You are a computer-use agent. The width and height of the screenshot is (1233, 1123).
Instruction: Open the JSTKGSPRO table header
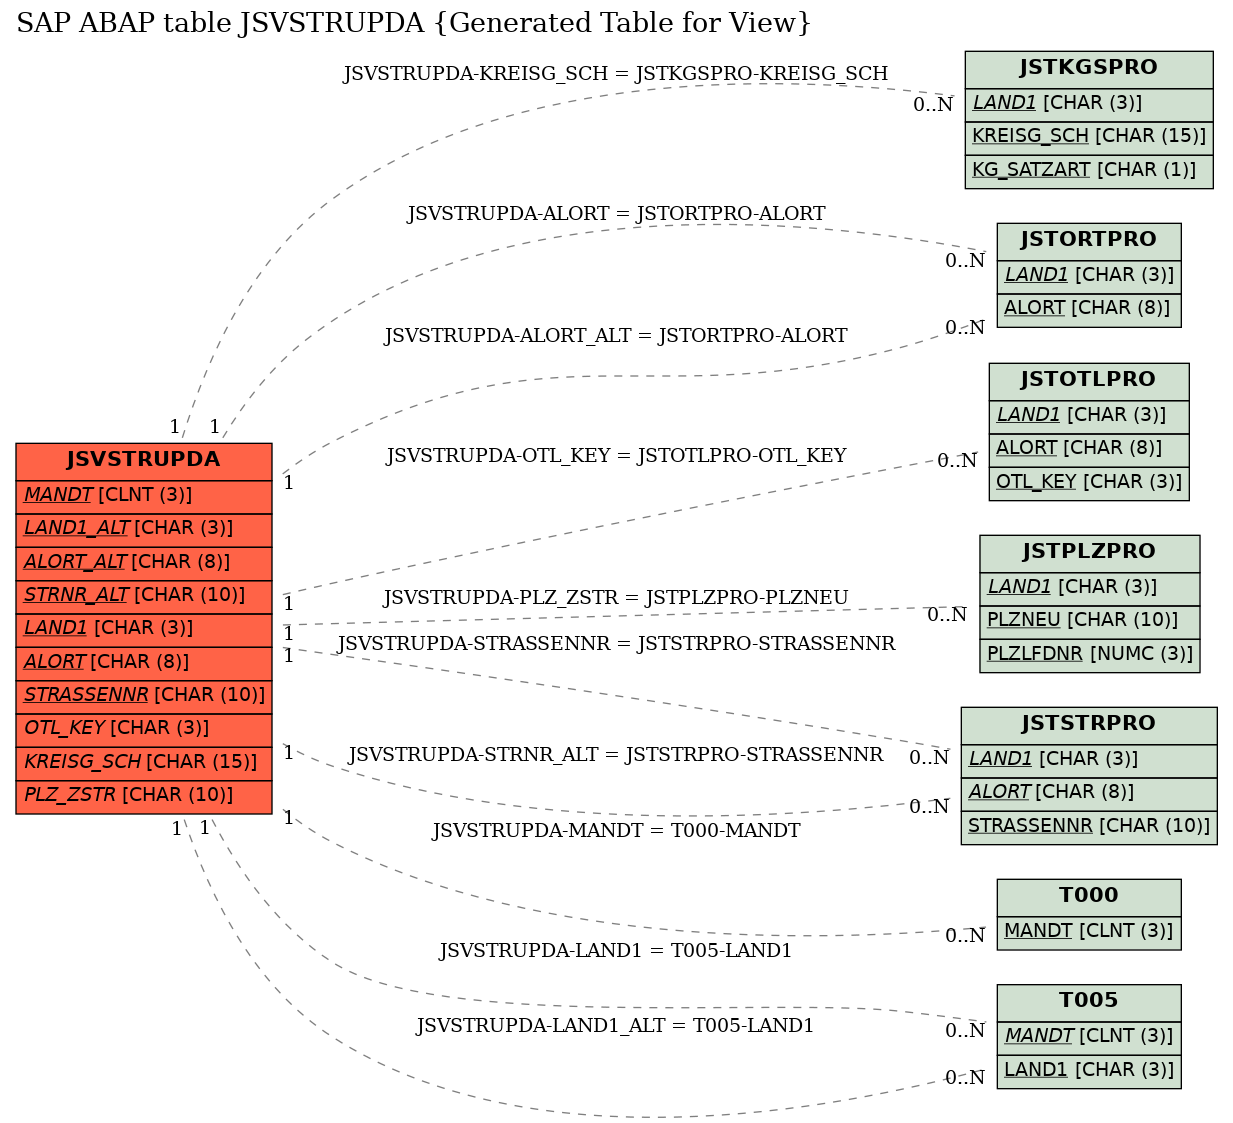1089,69
